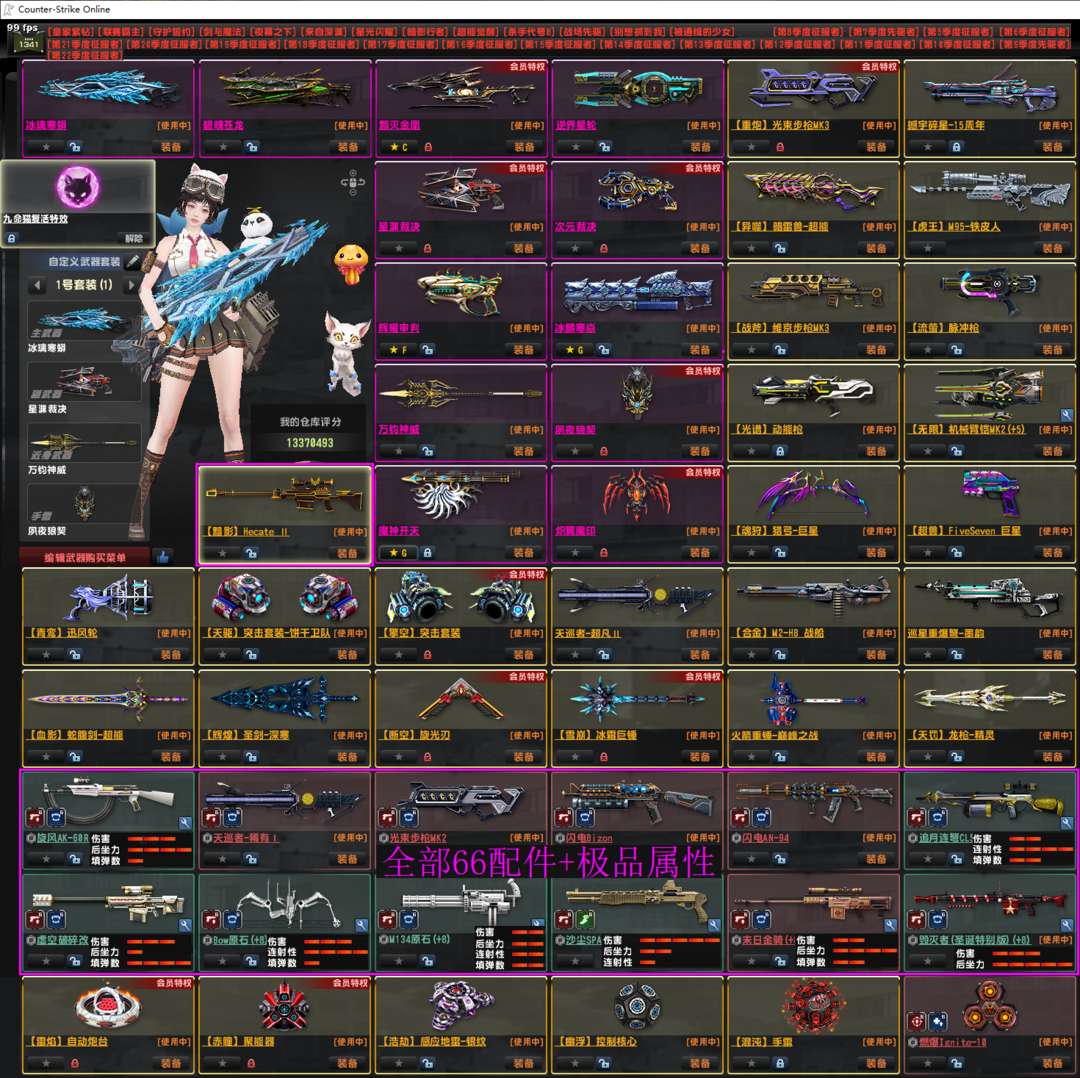
Task: Click the unlock icon on 【Hecate II】 card
Action: (x=251, y=553)
